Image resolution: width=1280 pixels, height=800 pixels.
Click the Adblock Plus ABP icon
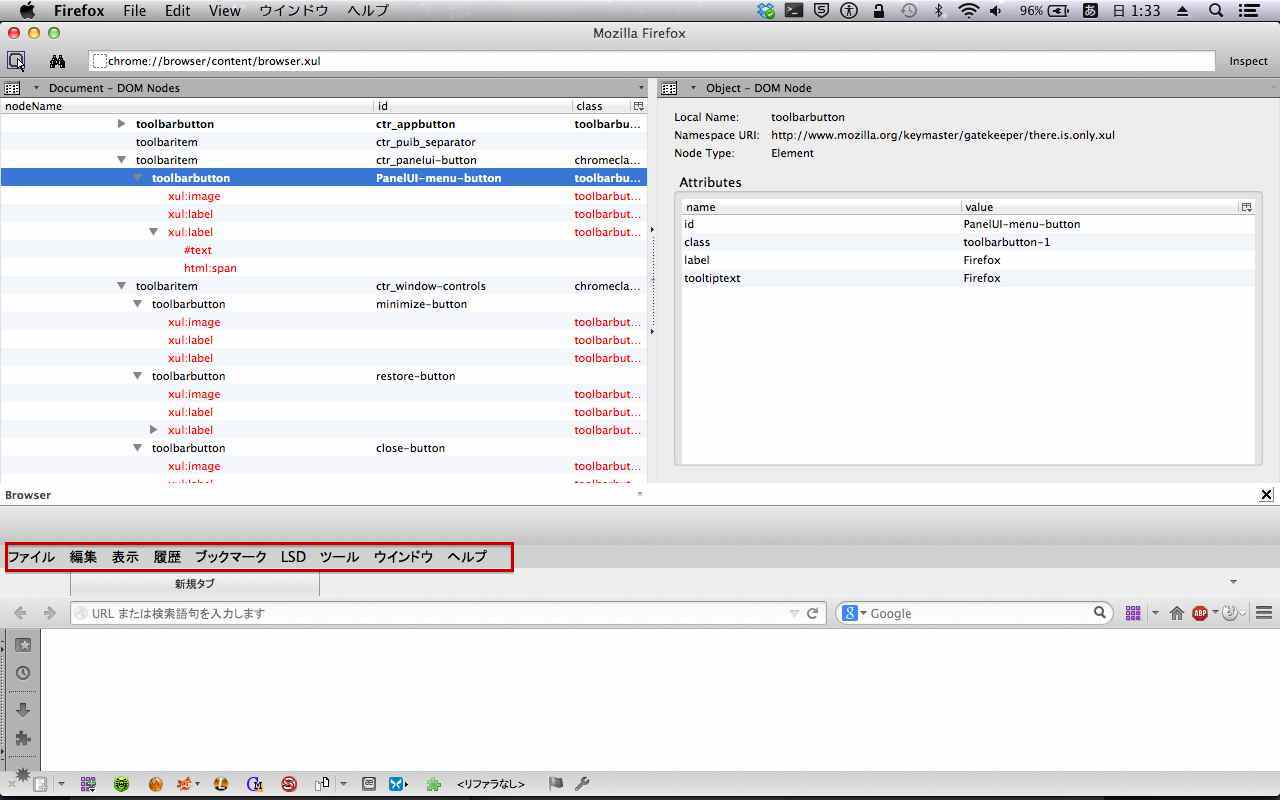1200,613
